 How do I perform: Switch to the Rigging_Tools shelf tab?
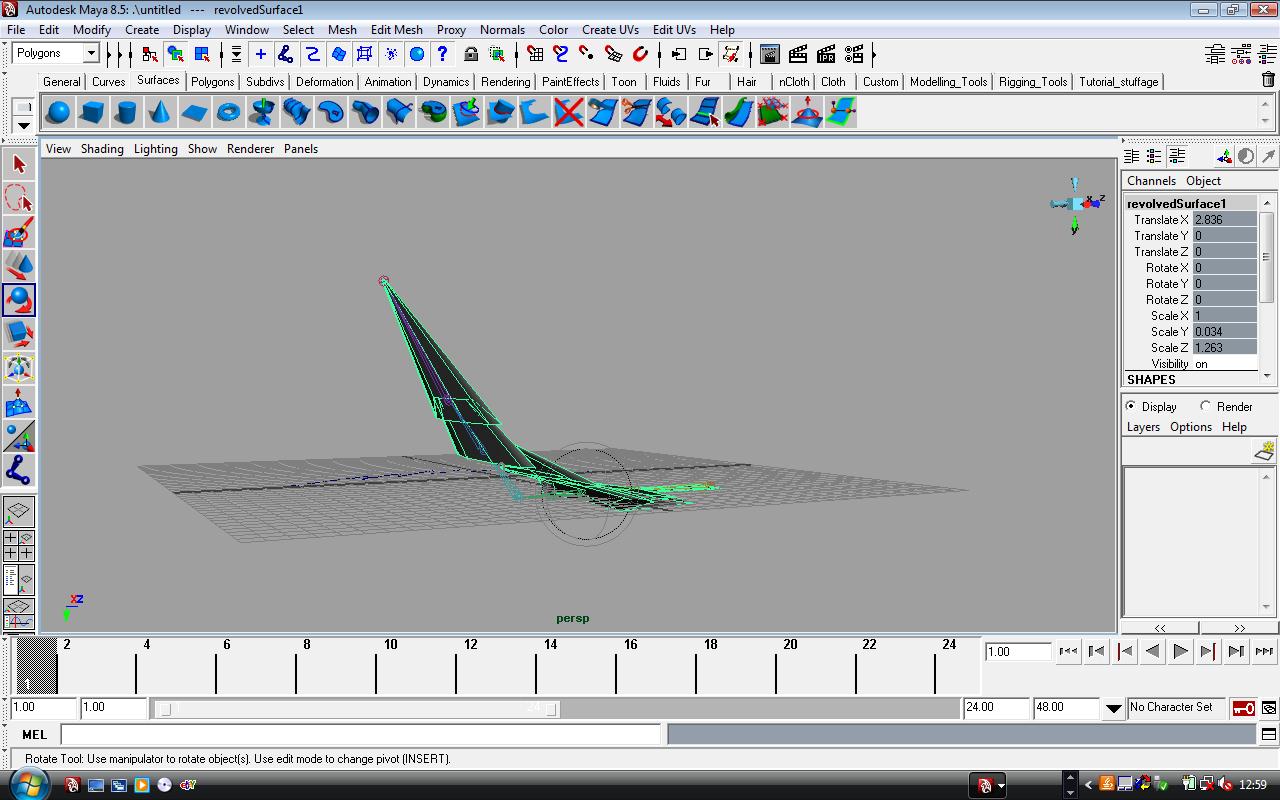click(1033, 82)
